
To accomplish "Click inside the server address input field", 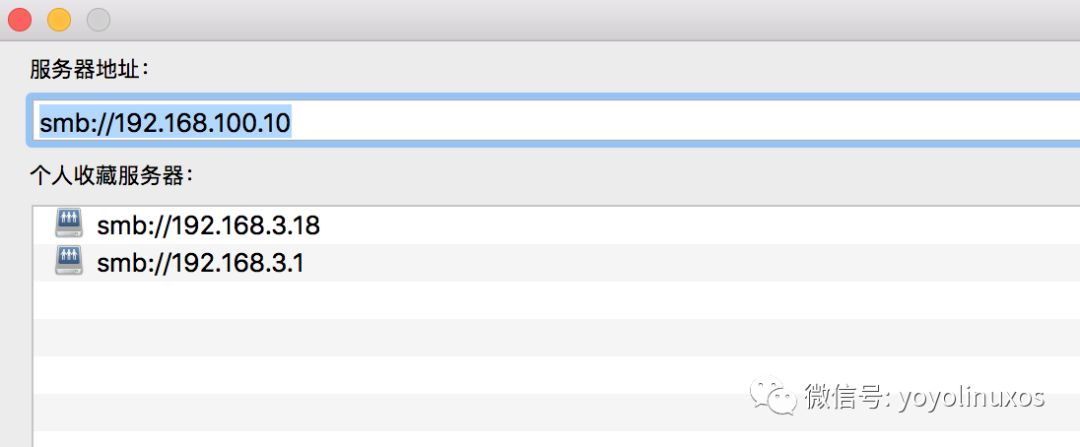I will (554, 121).
